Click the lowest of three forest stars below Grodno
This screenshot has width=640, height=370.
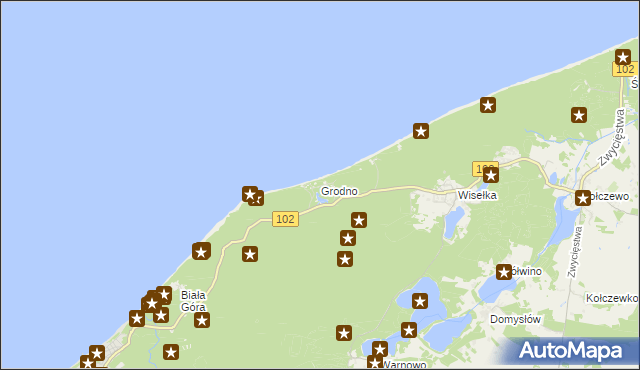click(x=345, y=259)
